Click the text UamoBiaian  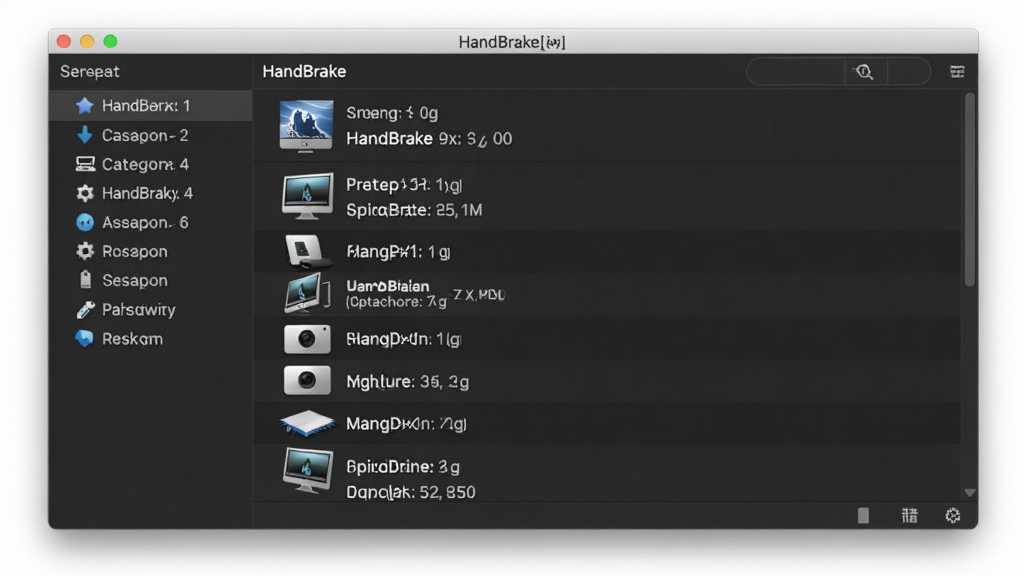point(388,286)
